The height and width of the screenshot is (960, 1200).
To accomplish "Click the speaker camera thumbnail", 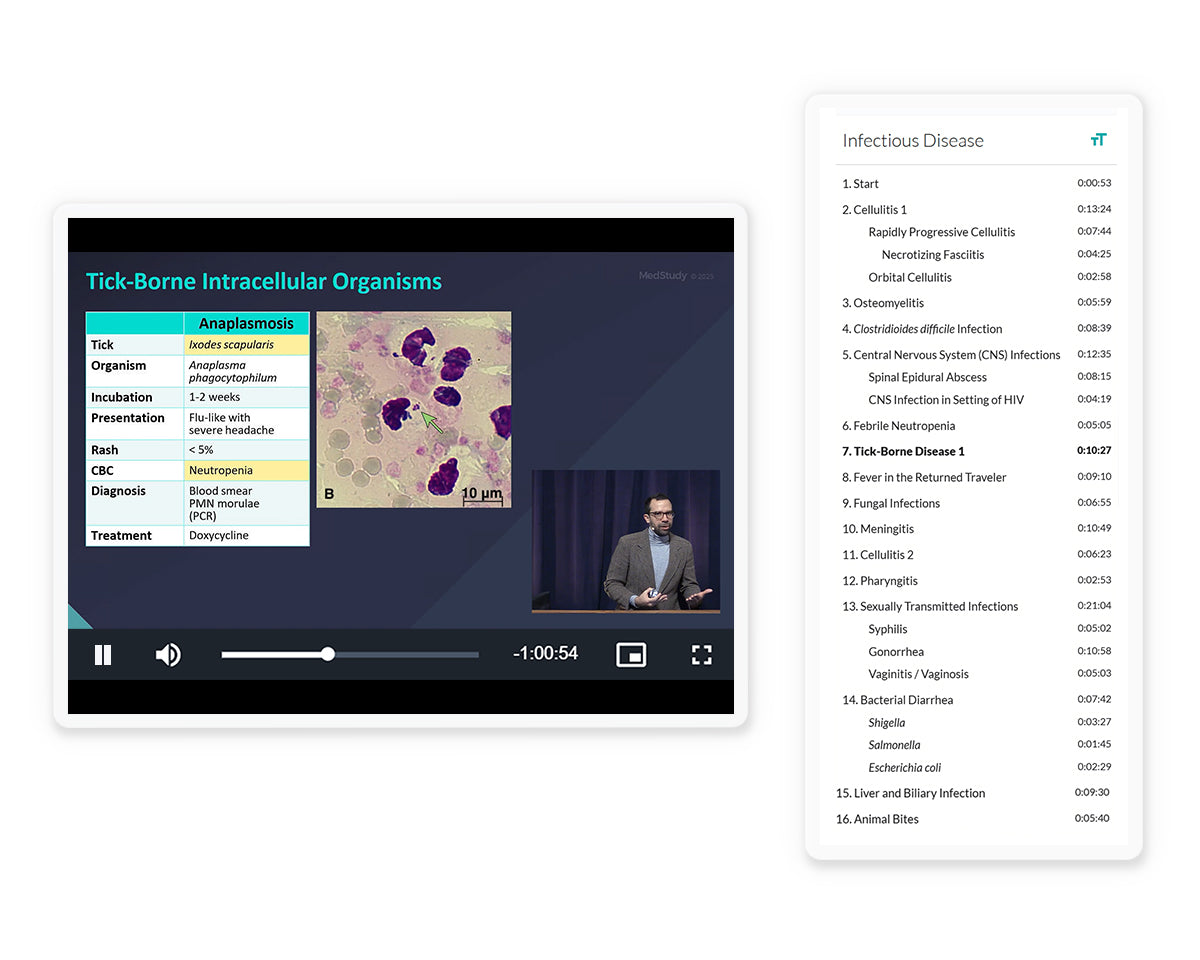I will [x=625, y=540].
